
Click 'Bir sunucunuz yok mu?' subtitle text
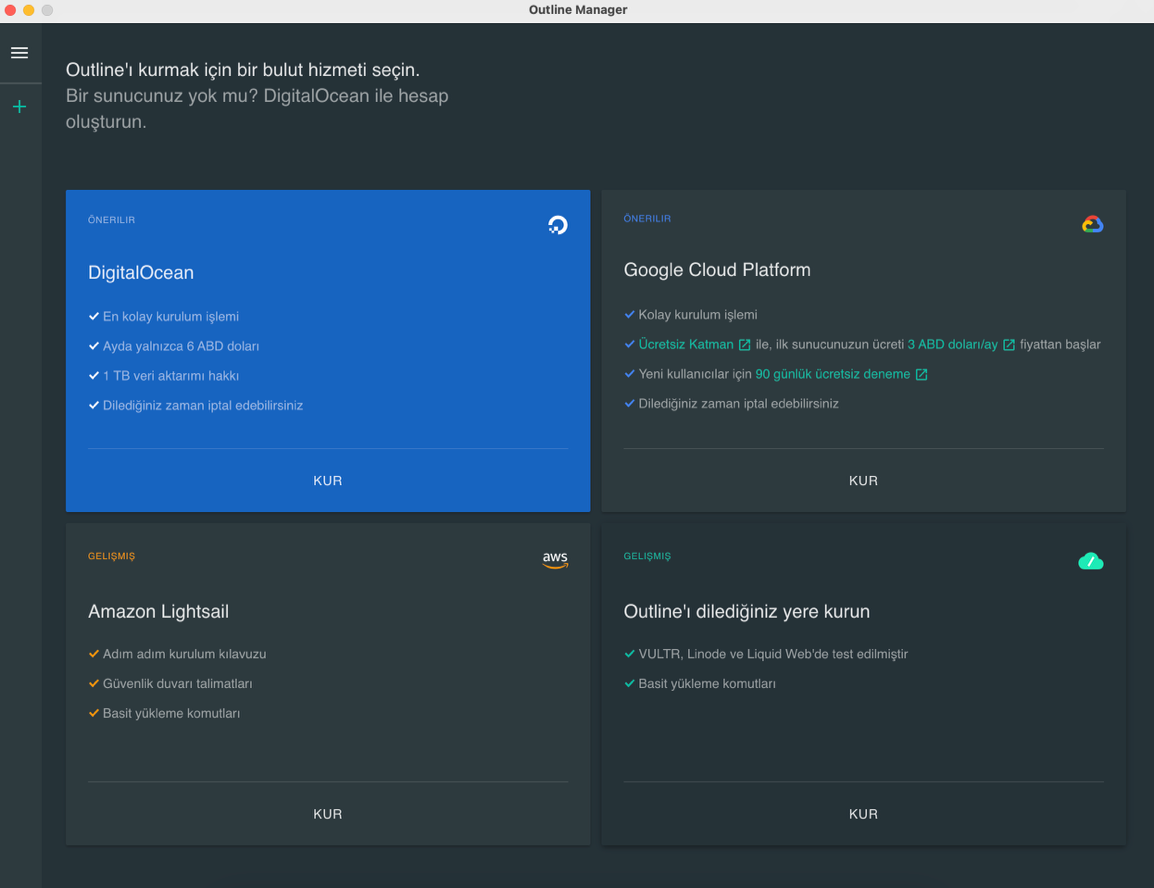161,96
